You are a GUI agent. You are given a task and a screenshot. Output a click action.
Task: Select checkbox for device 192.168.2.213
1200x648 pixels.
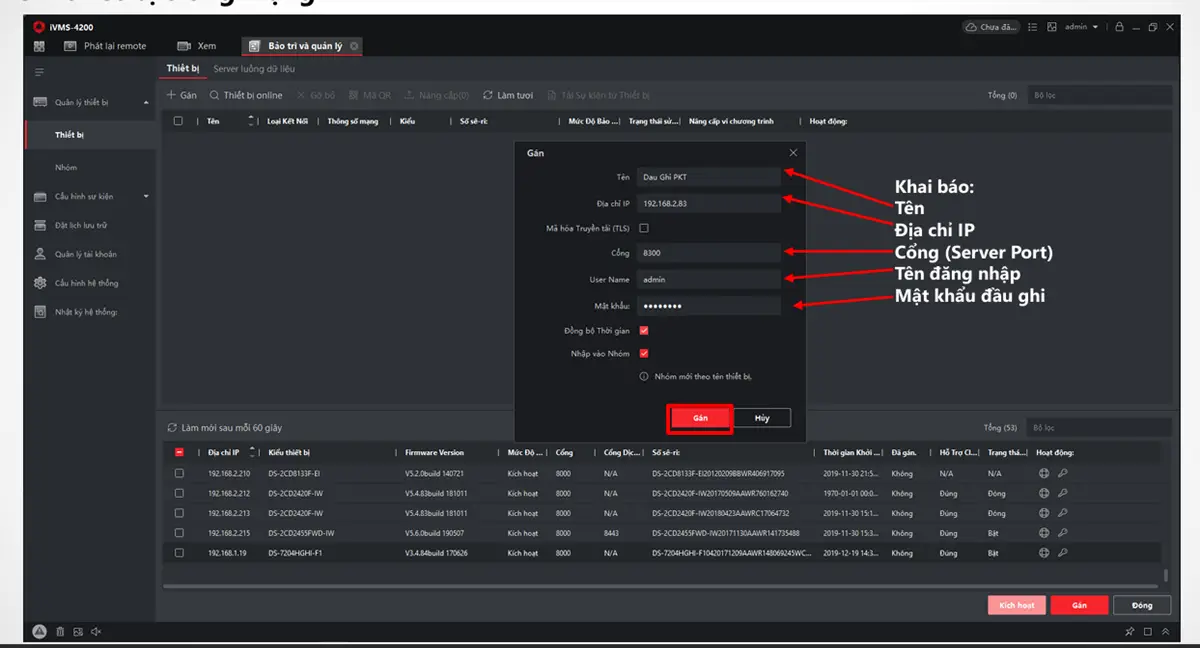[x=179, y=513]
